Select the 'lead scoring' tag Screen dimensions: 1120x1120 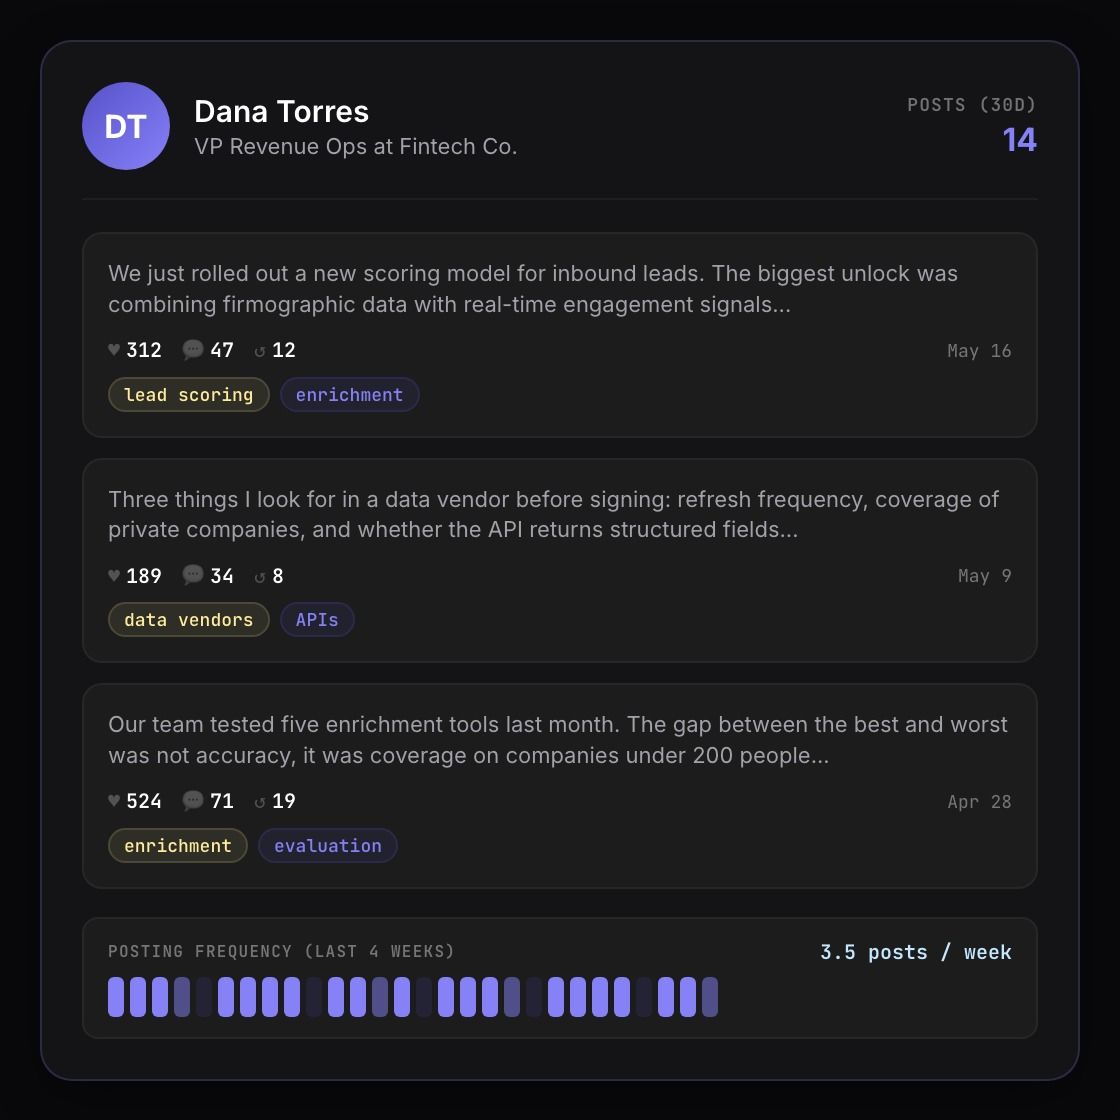(x=189, y=394)
